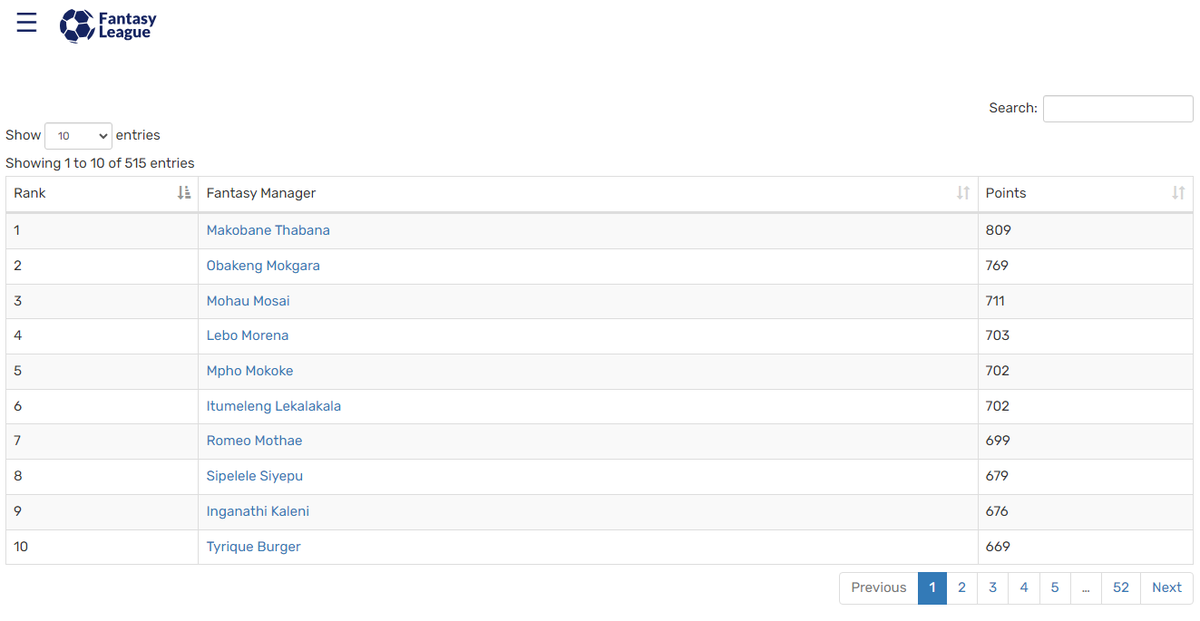Click the 'Showing 1 to 10 of 515 entries' text
The height and width of the screenshot is (621, 1200).
[x=100, y=163]
